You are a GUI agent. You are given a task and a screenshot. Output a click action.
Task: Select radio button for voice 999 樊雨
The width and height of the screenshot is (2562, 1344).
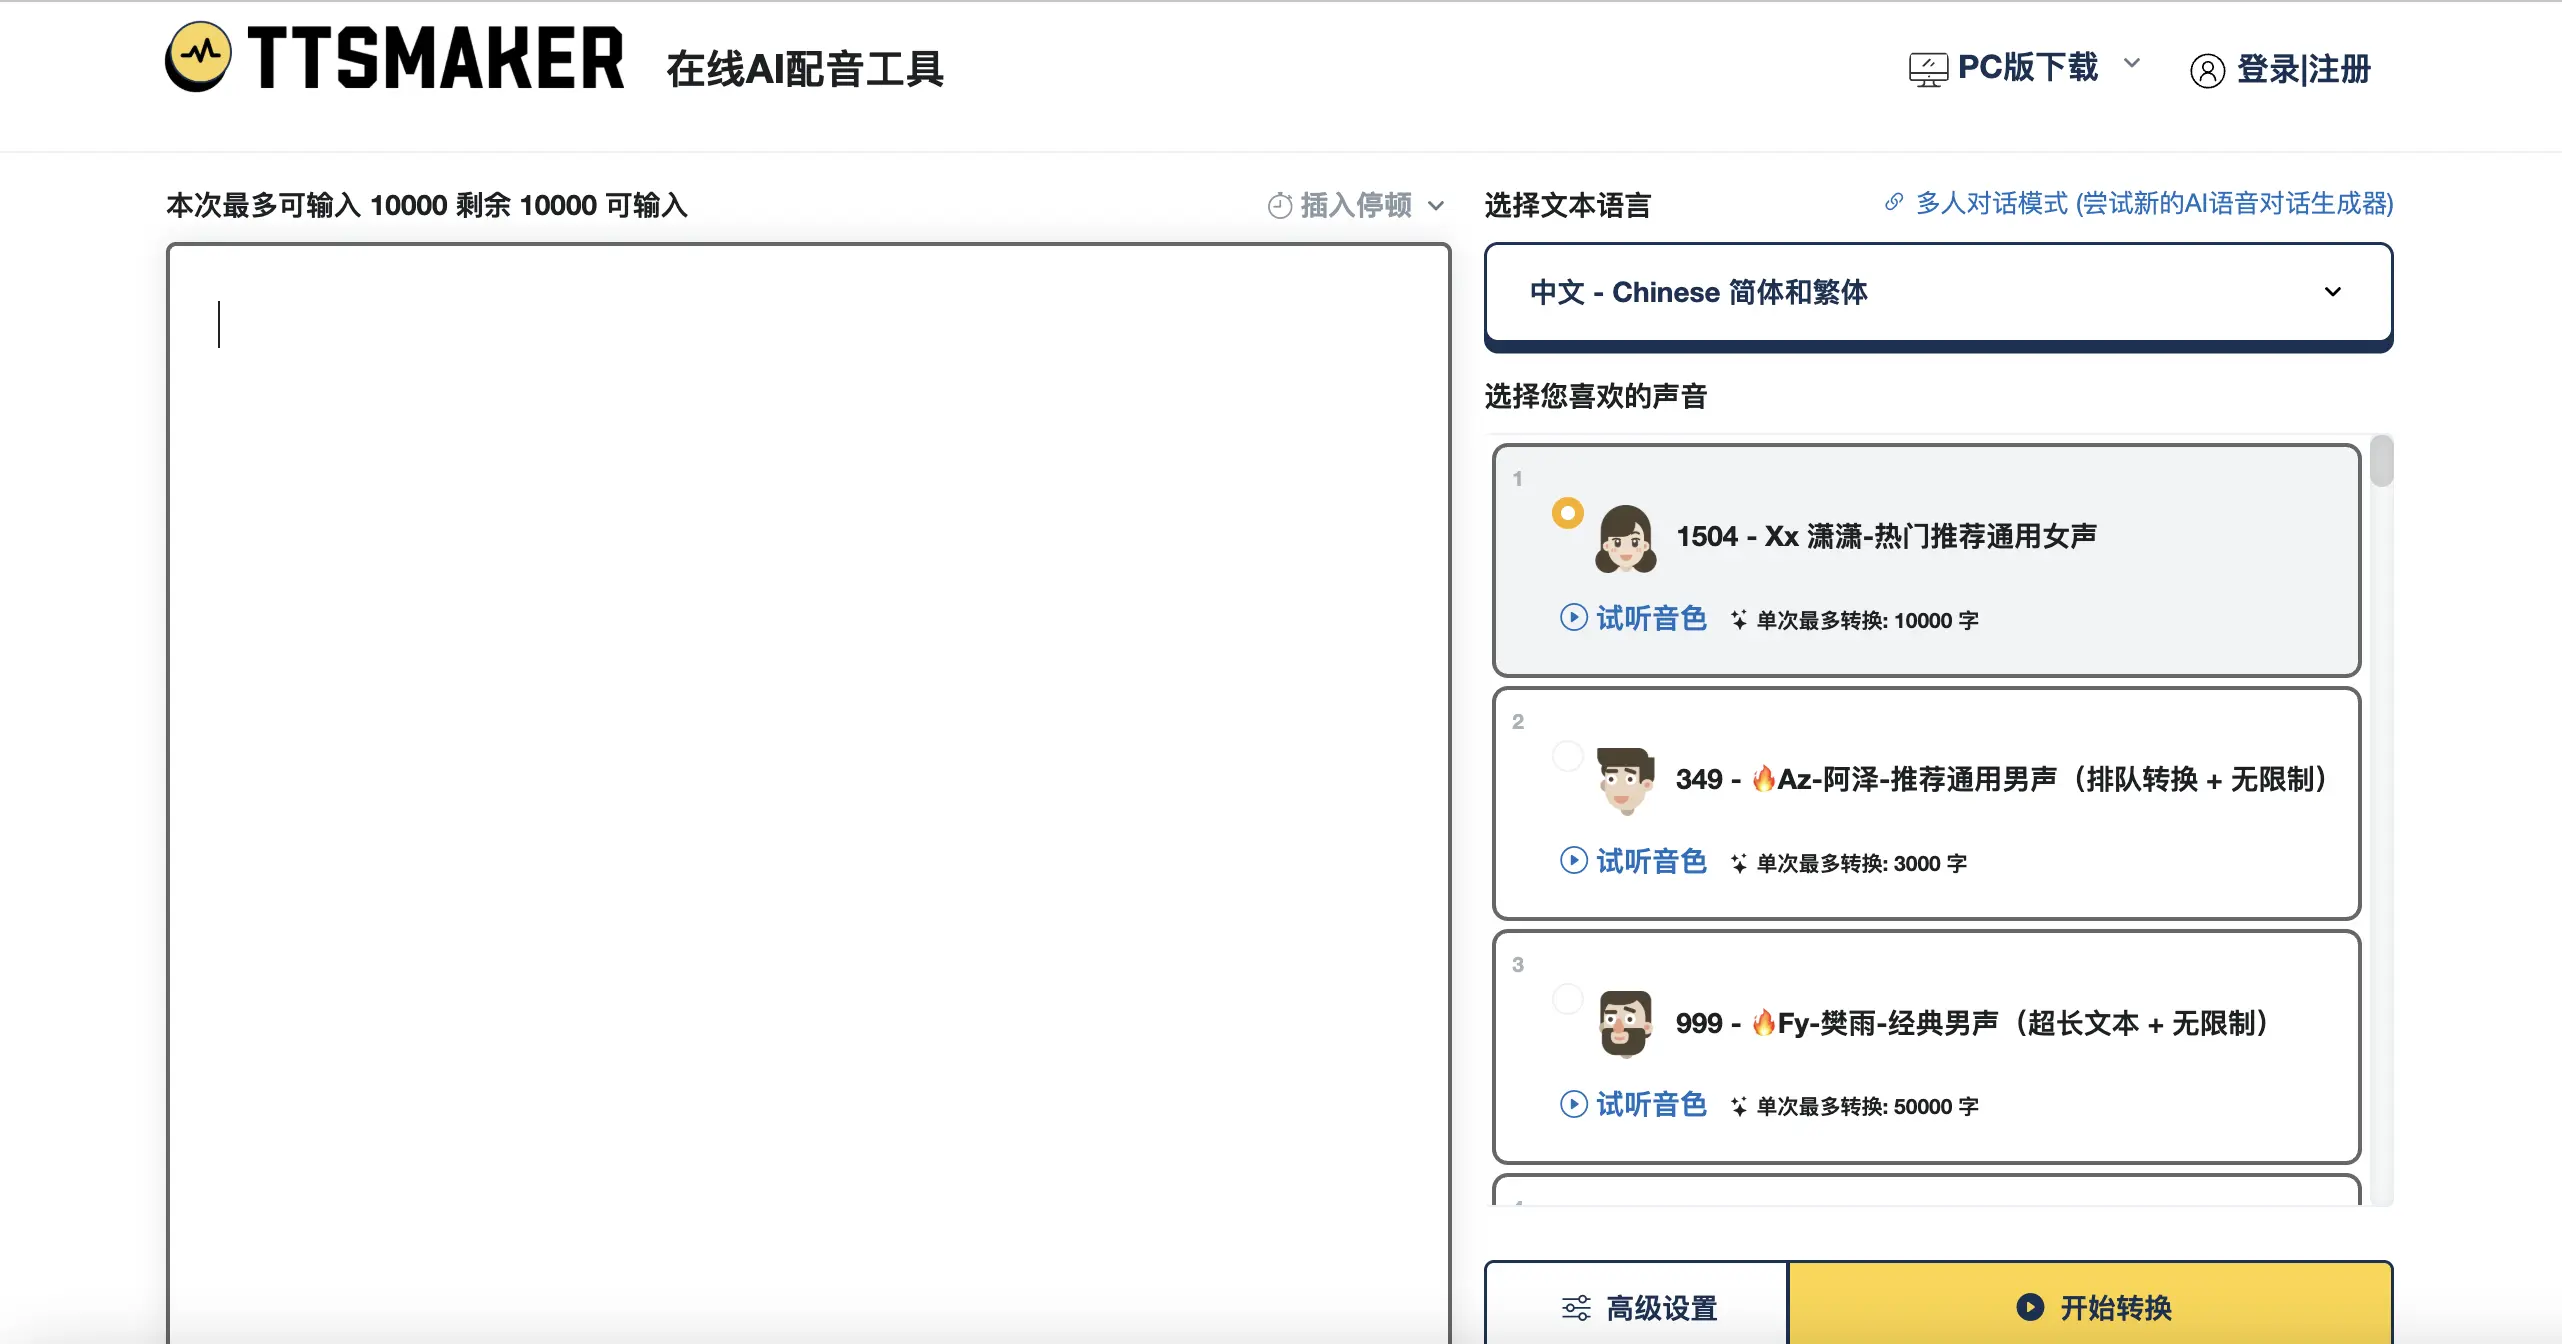click(1568, 998)
